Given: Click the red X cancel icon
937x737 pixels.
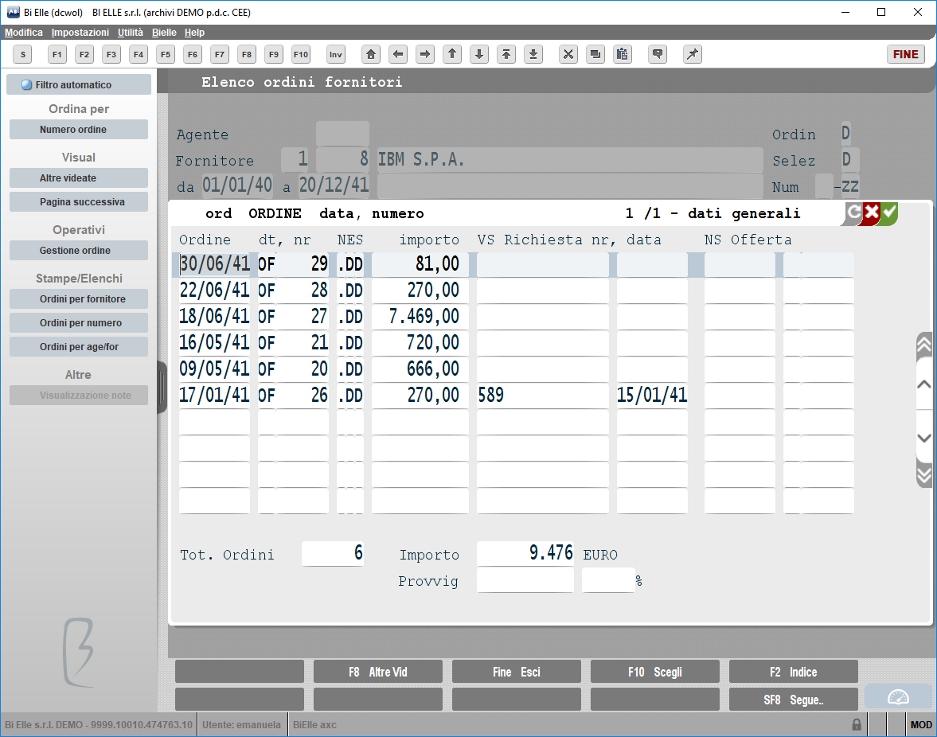Looking at the screenshot, I should pyautogui.click(x=871, y=212).
